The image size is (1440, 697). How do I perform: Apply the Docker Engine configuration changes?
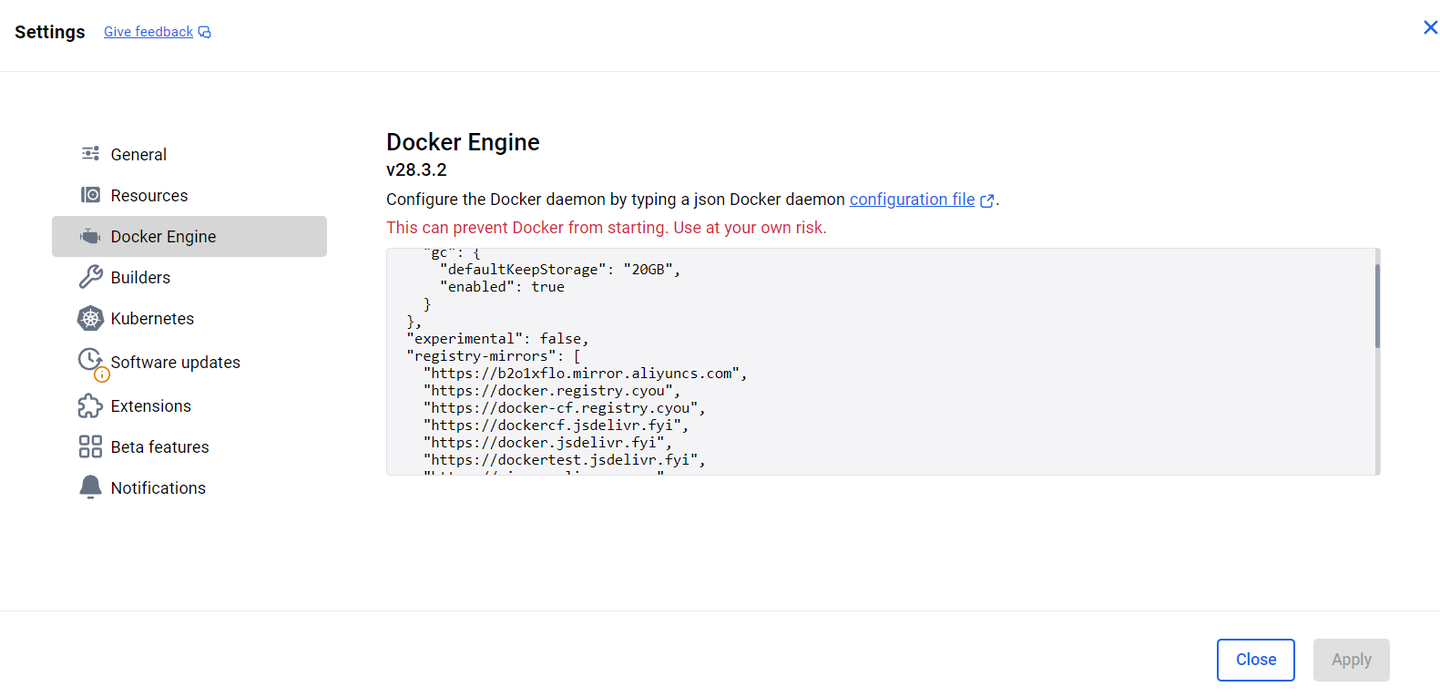(1351, 660)
